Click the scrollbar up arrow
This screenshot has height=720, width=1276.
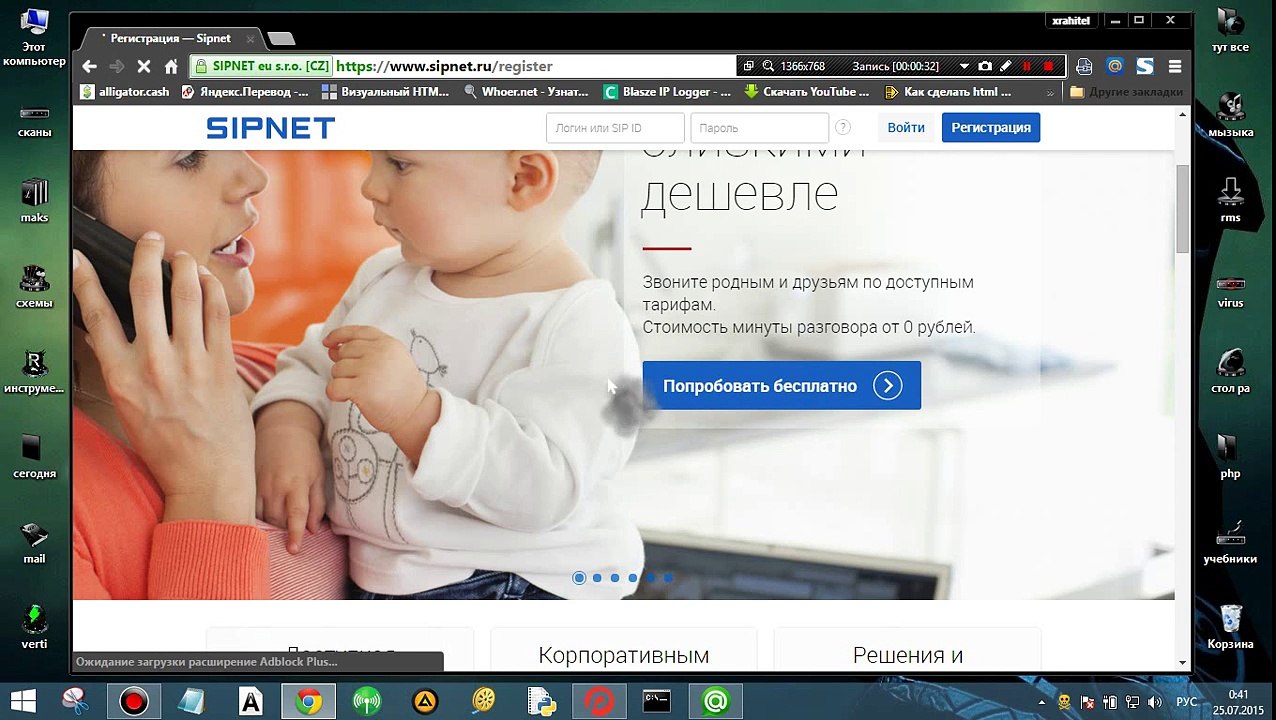1183,115
